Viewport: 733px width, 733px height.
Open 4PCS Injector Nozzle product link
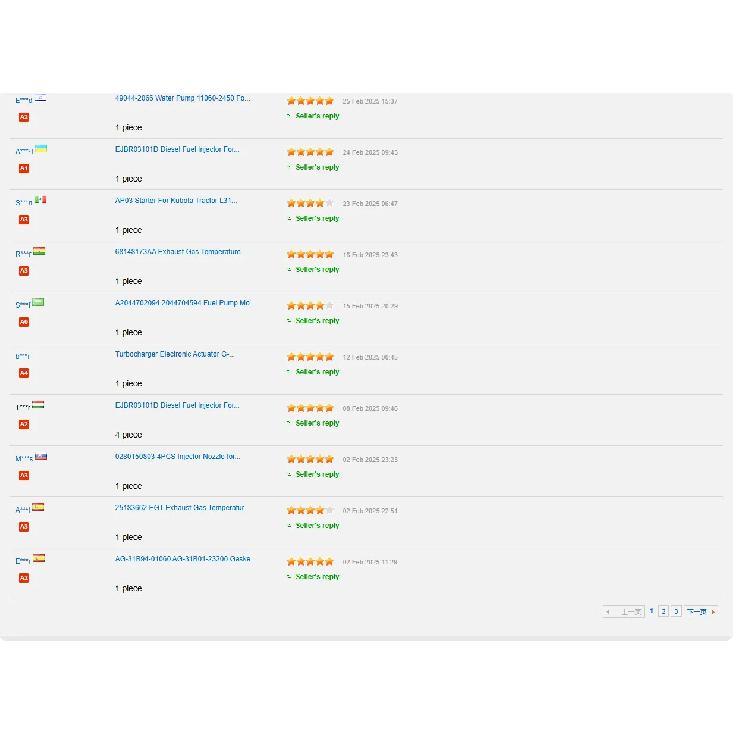(x=178, y=456)
